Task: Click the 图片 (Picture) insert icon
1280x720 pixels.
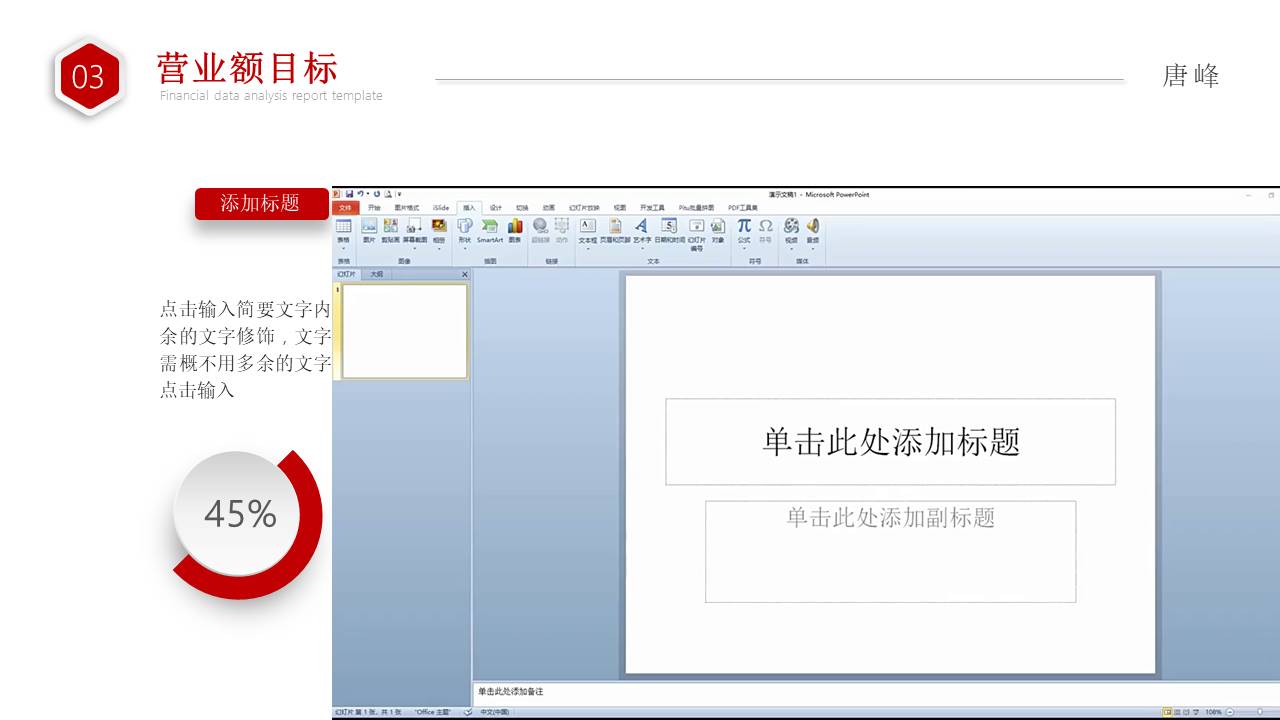Action: [x=369, y=229]
